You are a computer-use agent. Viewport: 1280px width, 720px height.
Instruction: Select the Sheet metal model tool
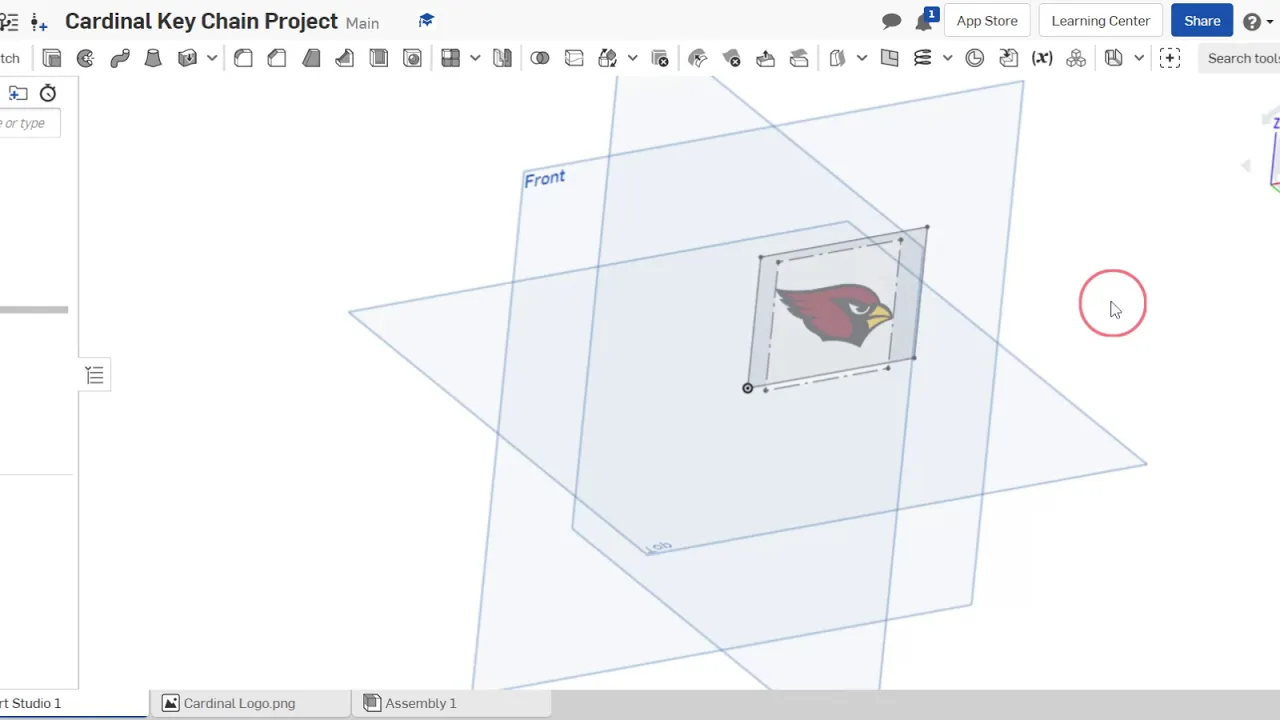[1114, 58]
